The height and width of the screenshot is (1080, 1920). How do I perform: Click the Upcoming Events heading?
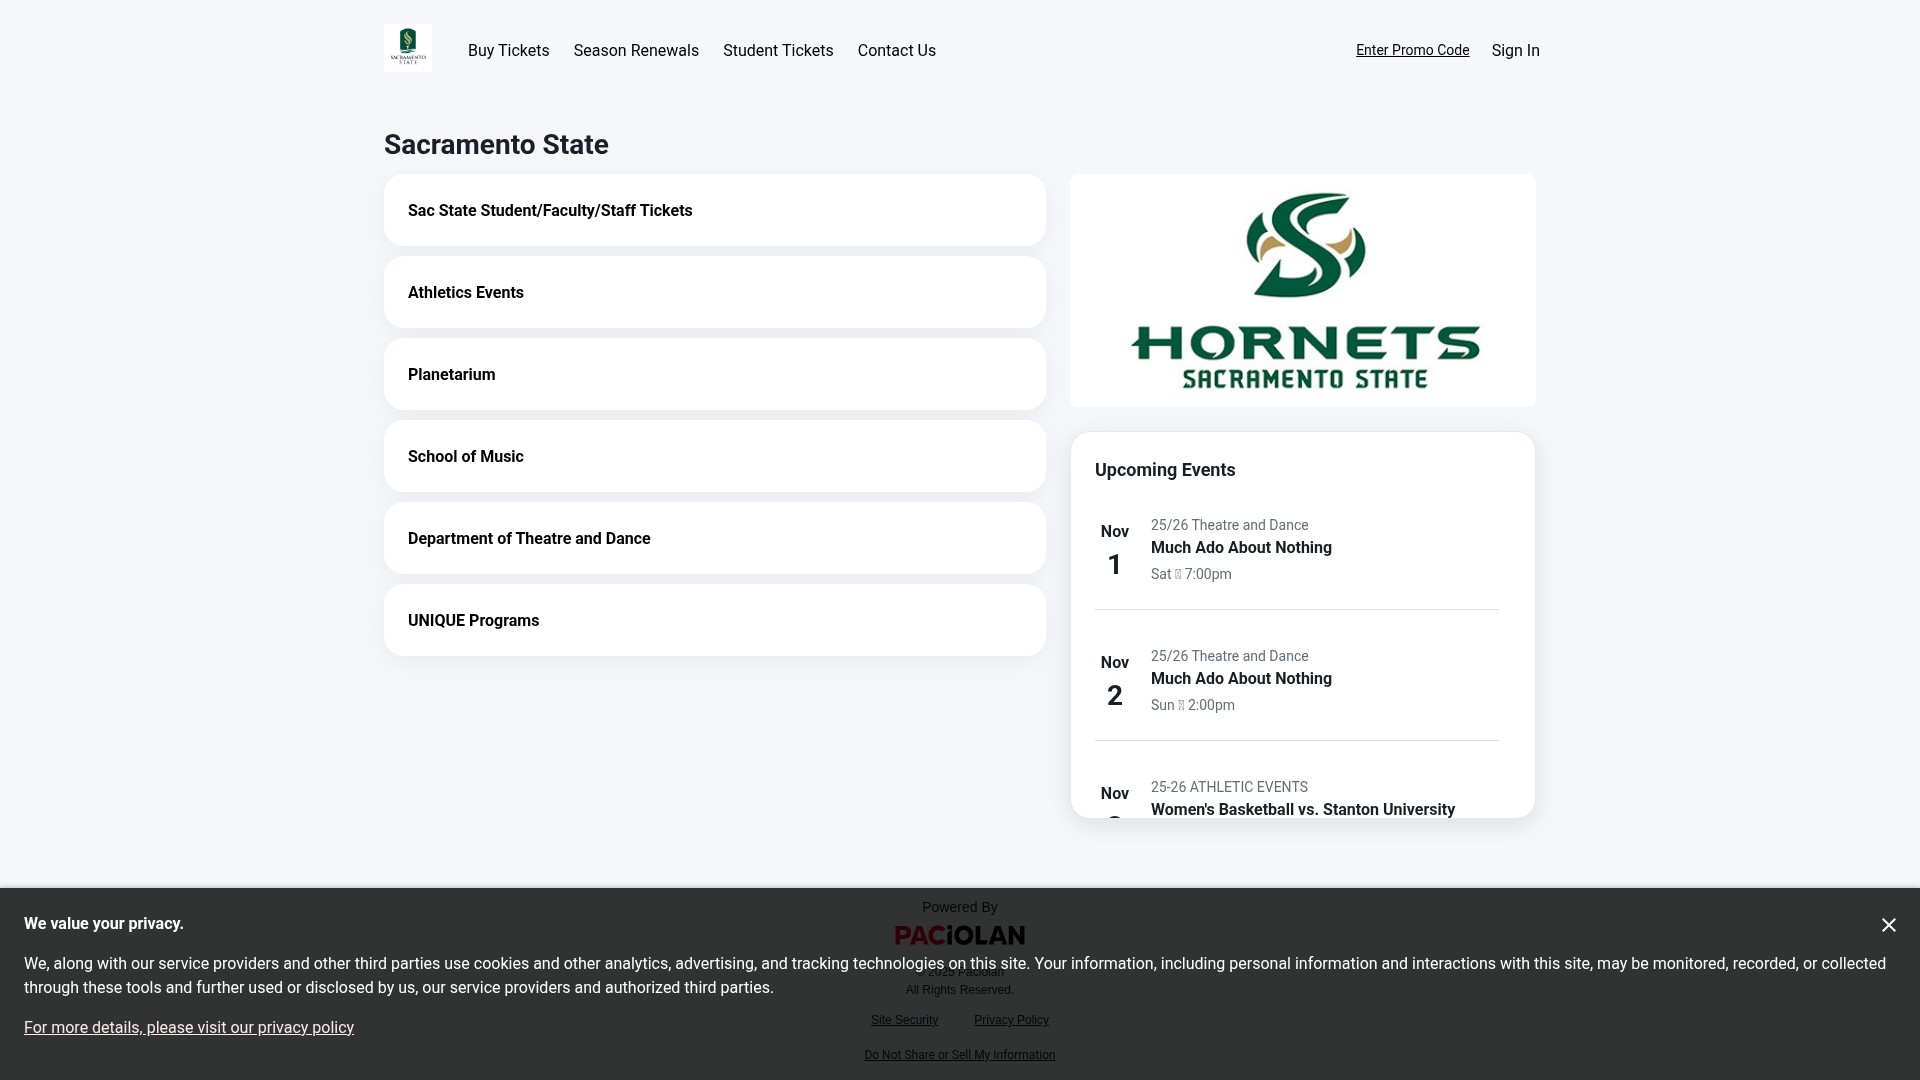[1165, 470]
